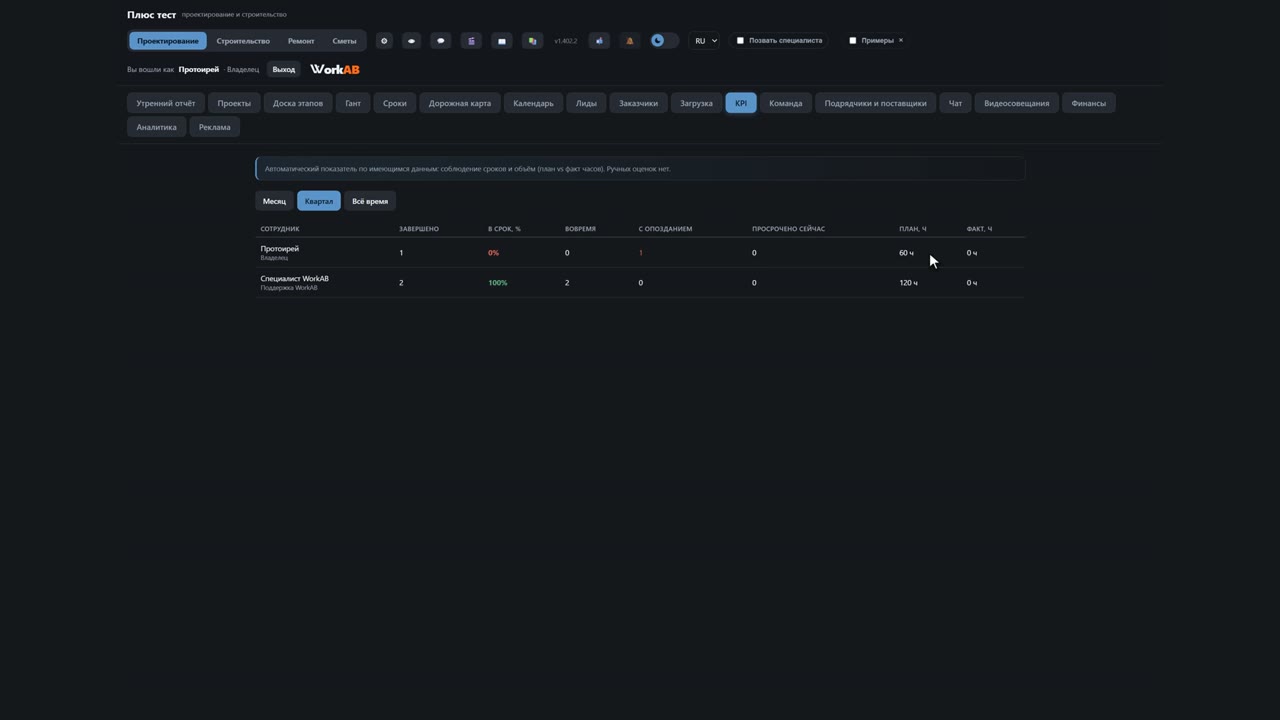Open the "Сроки" tab

[395, 103]
